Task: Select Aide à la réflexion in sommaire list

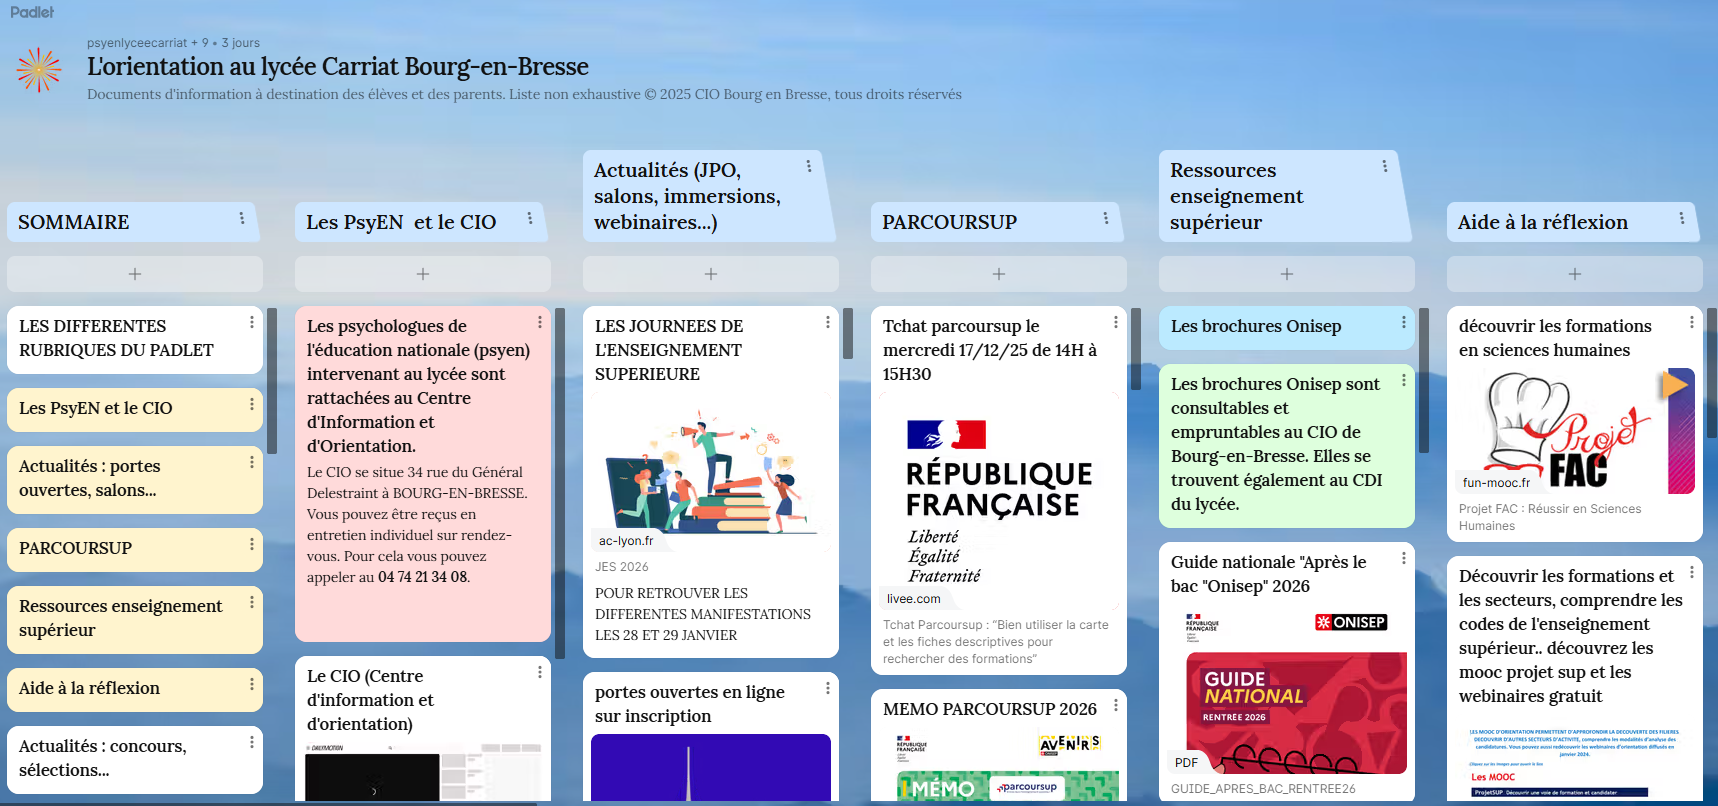Action: tap(90, 688)
